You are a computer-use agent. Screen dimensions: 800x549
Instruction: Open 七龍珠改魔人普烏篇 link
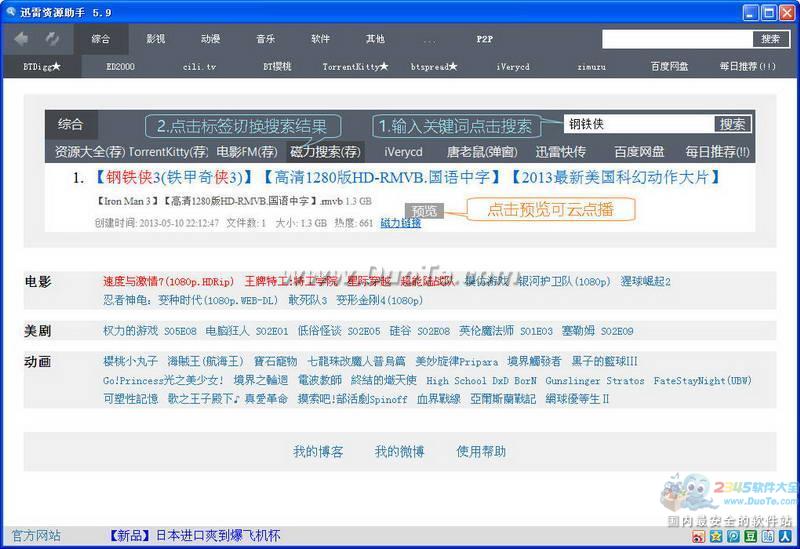point(357,361)
